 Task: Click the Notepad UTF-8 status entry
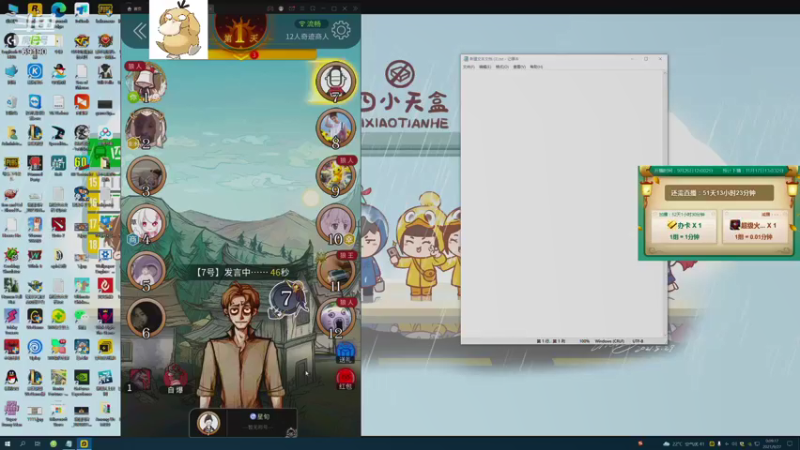(638, 341)
